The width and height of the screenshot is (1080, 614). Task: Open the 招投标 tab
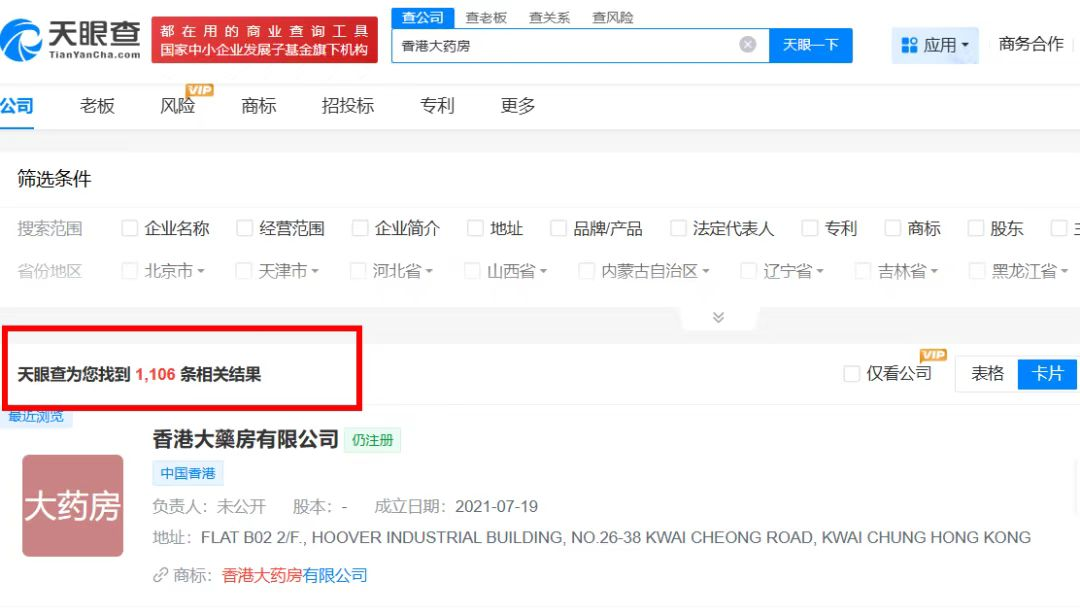347,106
